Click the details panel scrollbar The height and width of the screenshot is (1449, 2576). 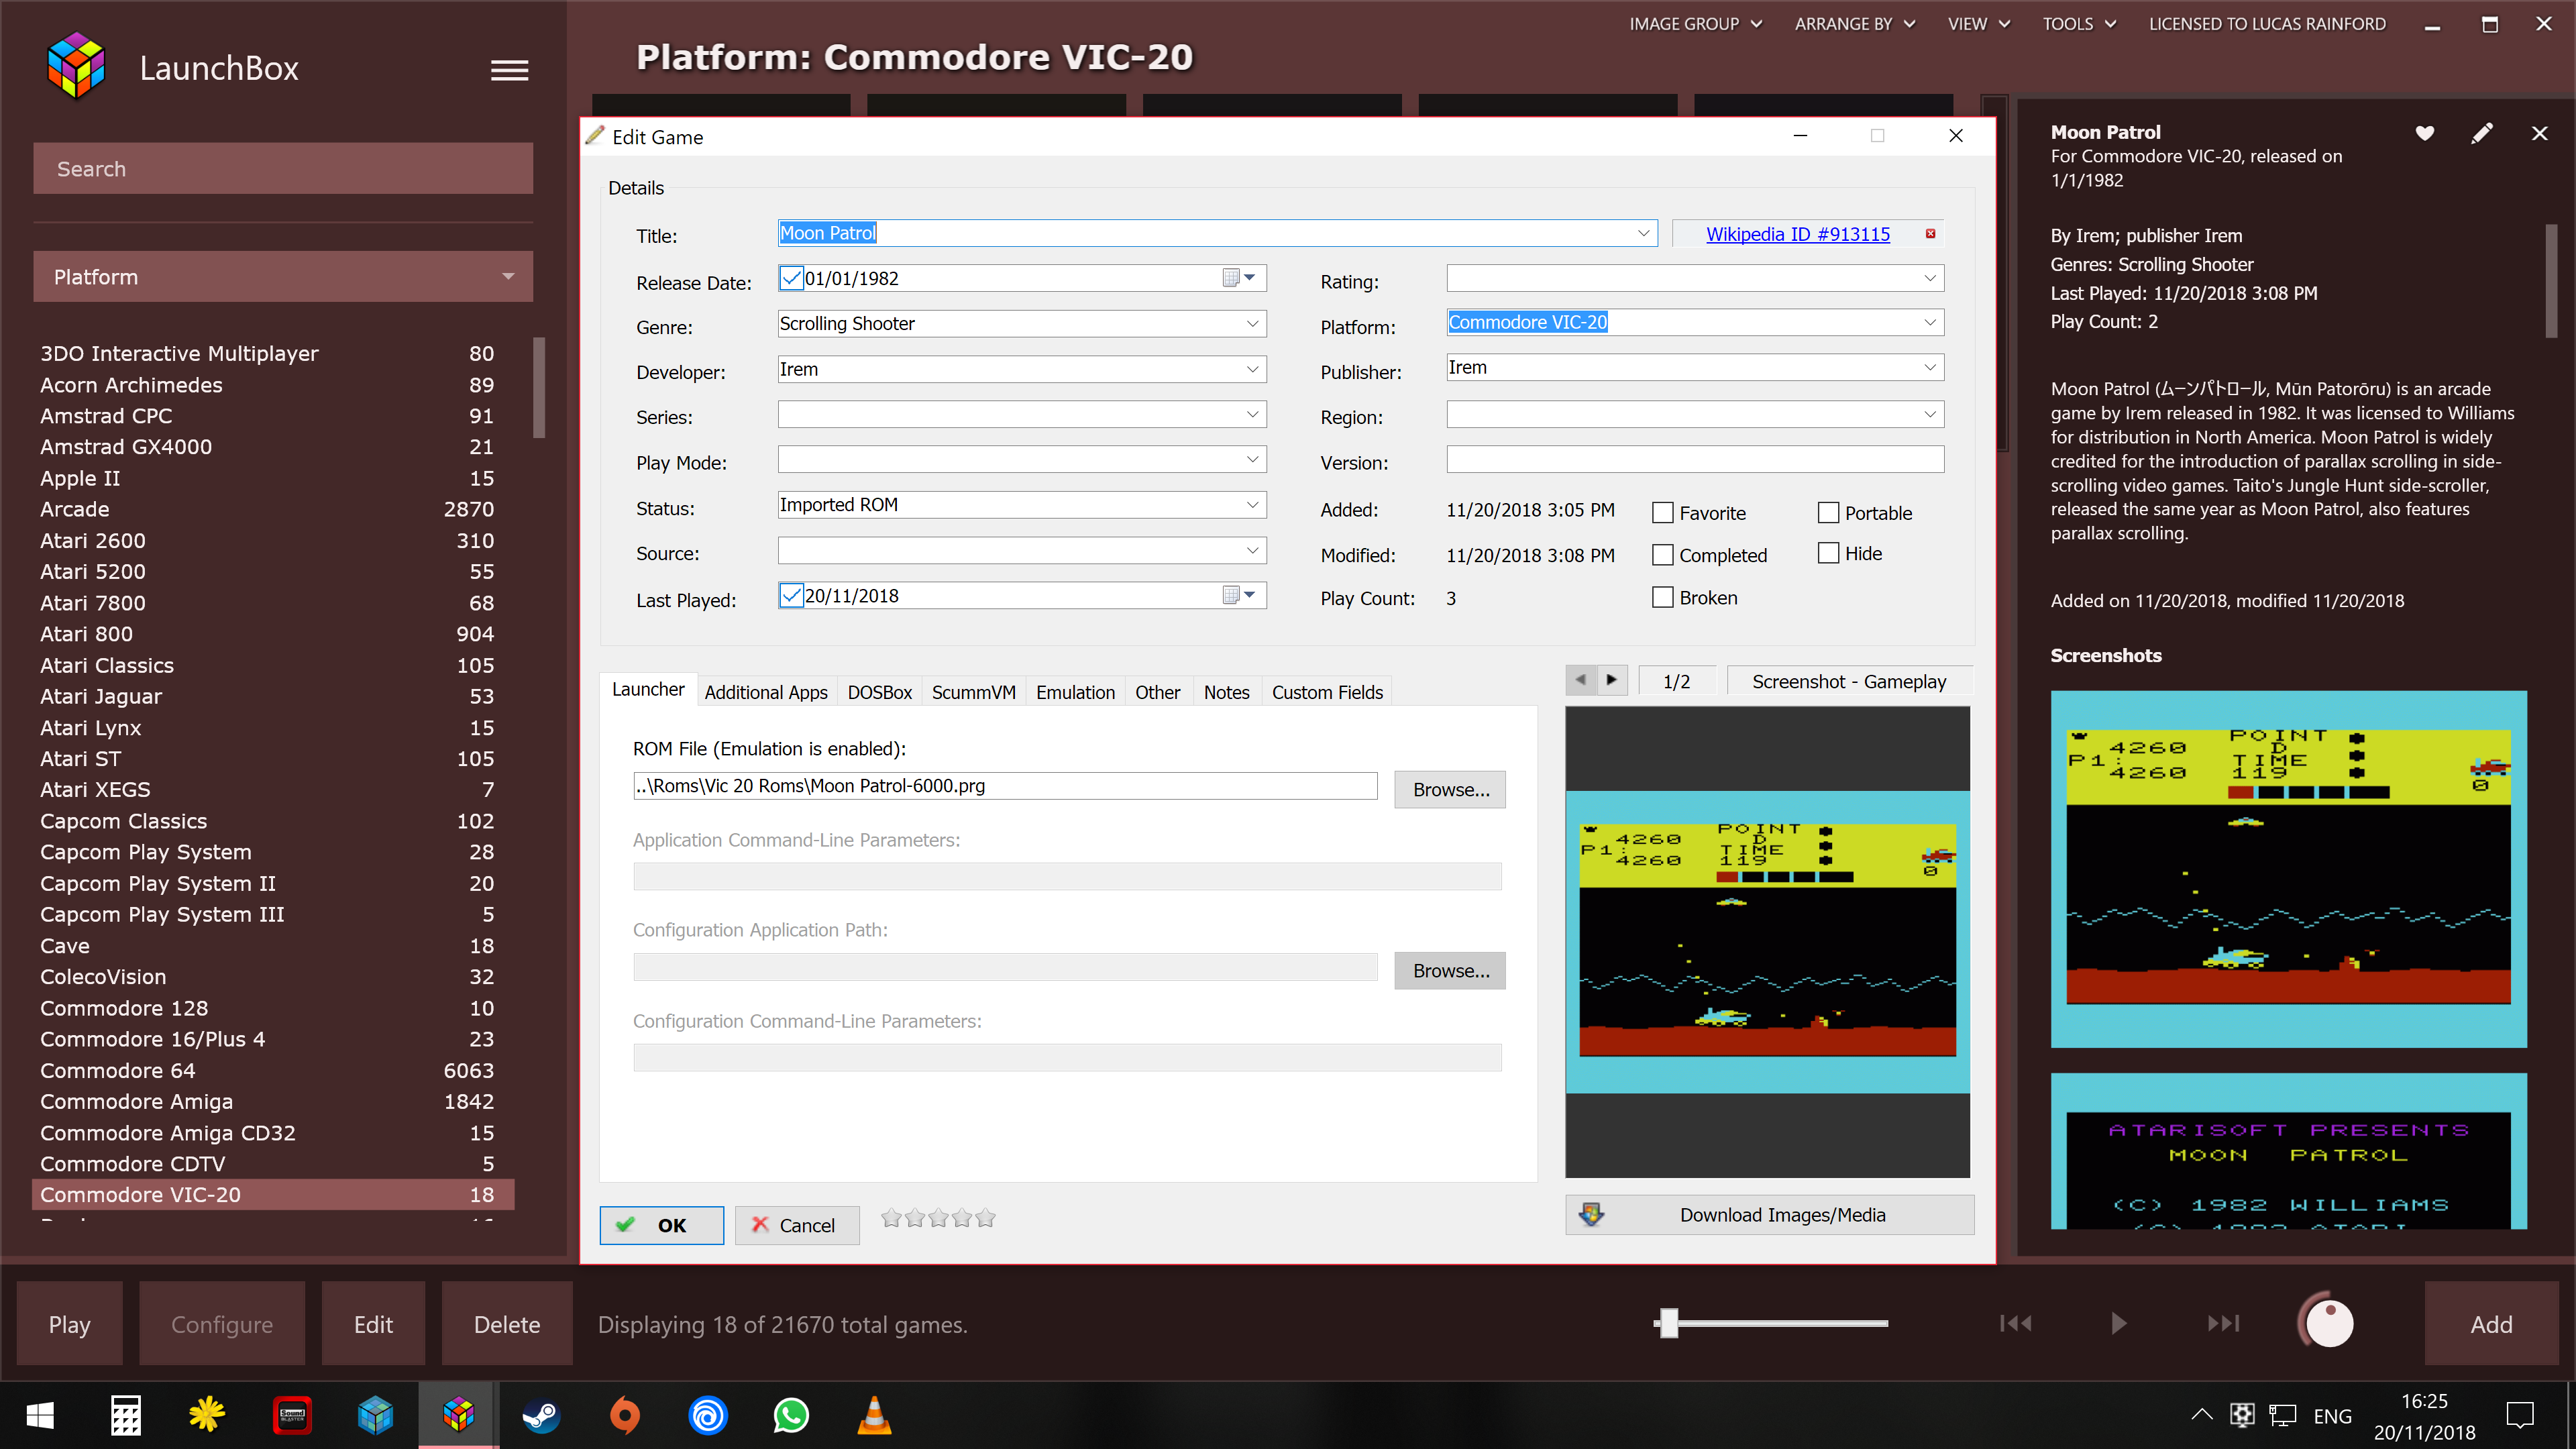(x=2550, y=280)
